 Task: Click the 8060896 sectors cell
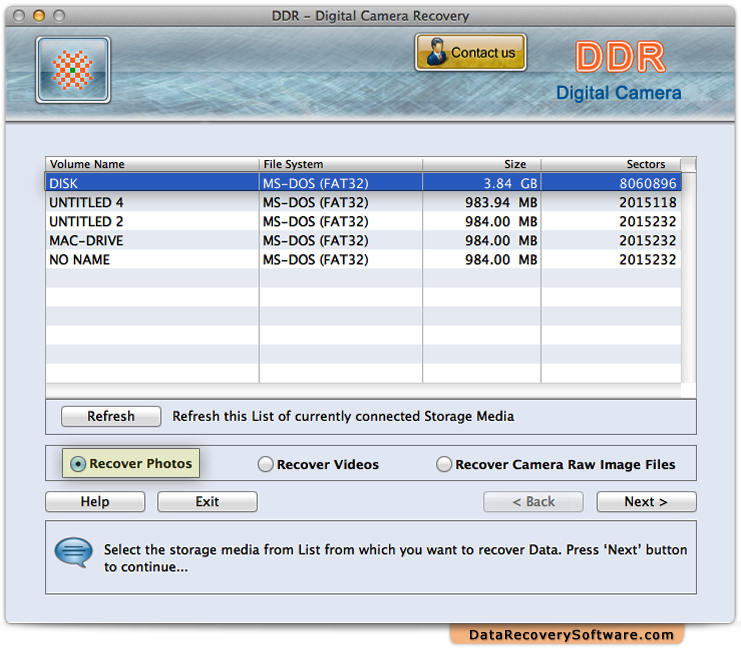tap(611, 183)
